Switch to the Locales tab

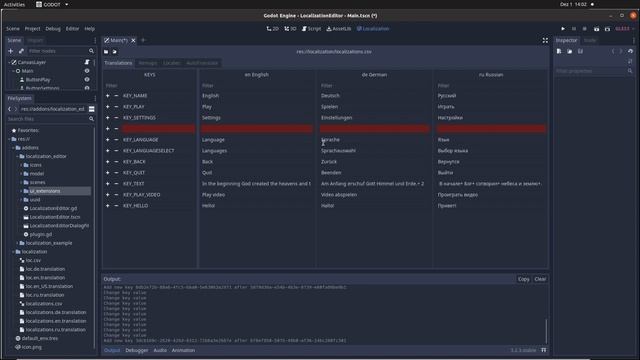click(171, 63)
